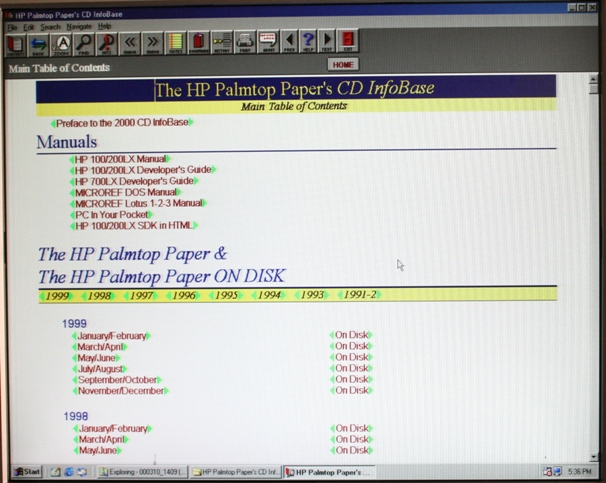Screen dimensions: 606x483
Task: Go to next hit with double-right arrows
Action: click(153, 43)
